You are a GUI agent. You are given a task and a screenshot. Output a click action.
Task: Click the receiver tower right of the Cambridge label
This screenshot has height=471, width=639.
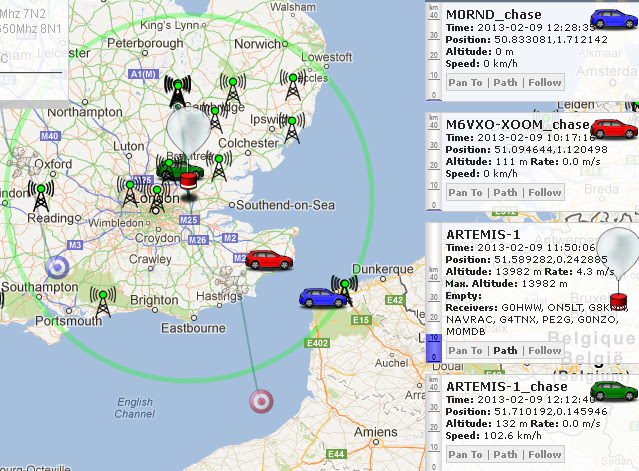click(215, 118)
